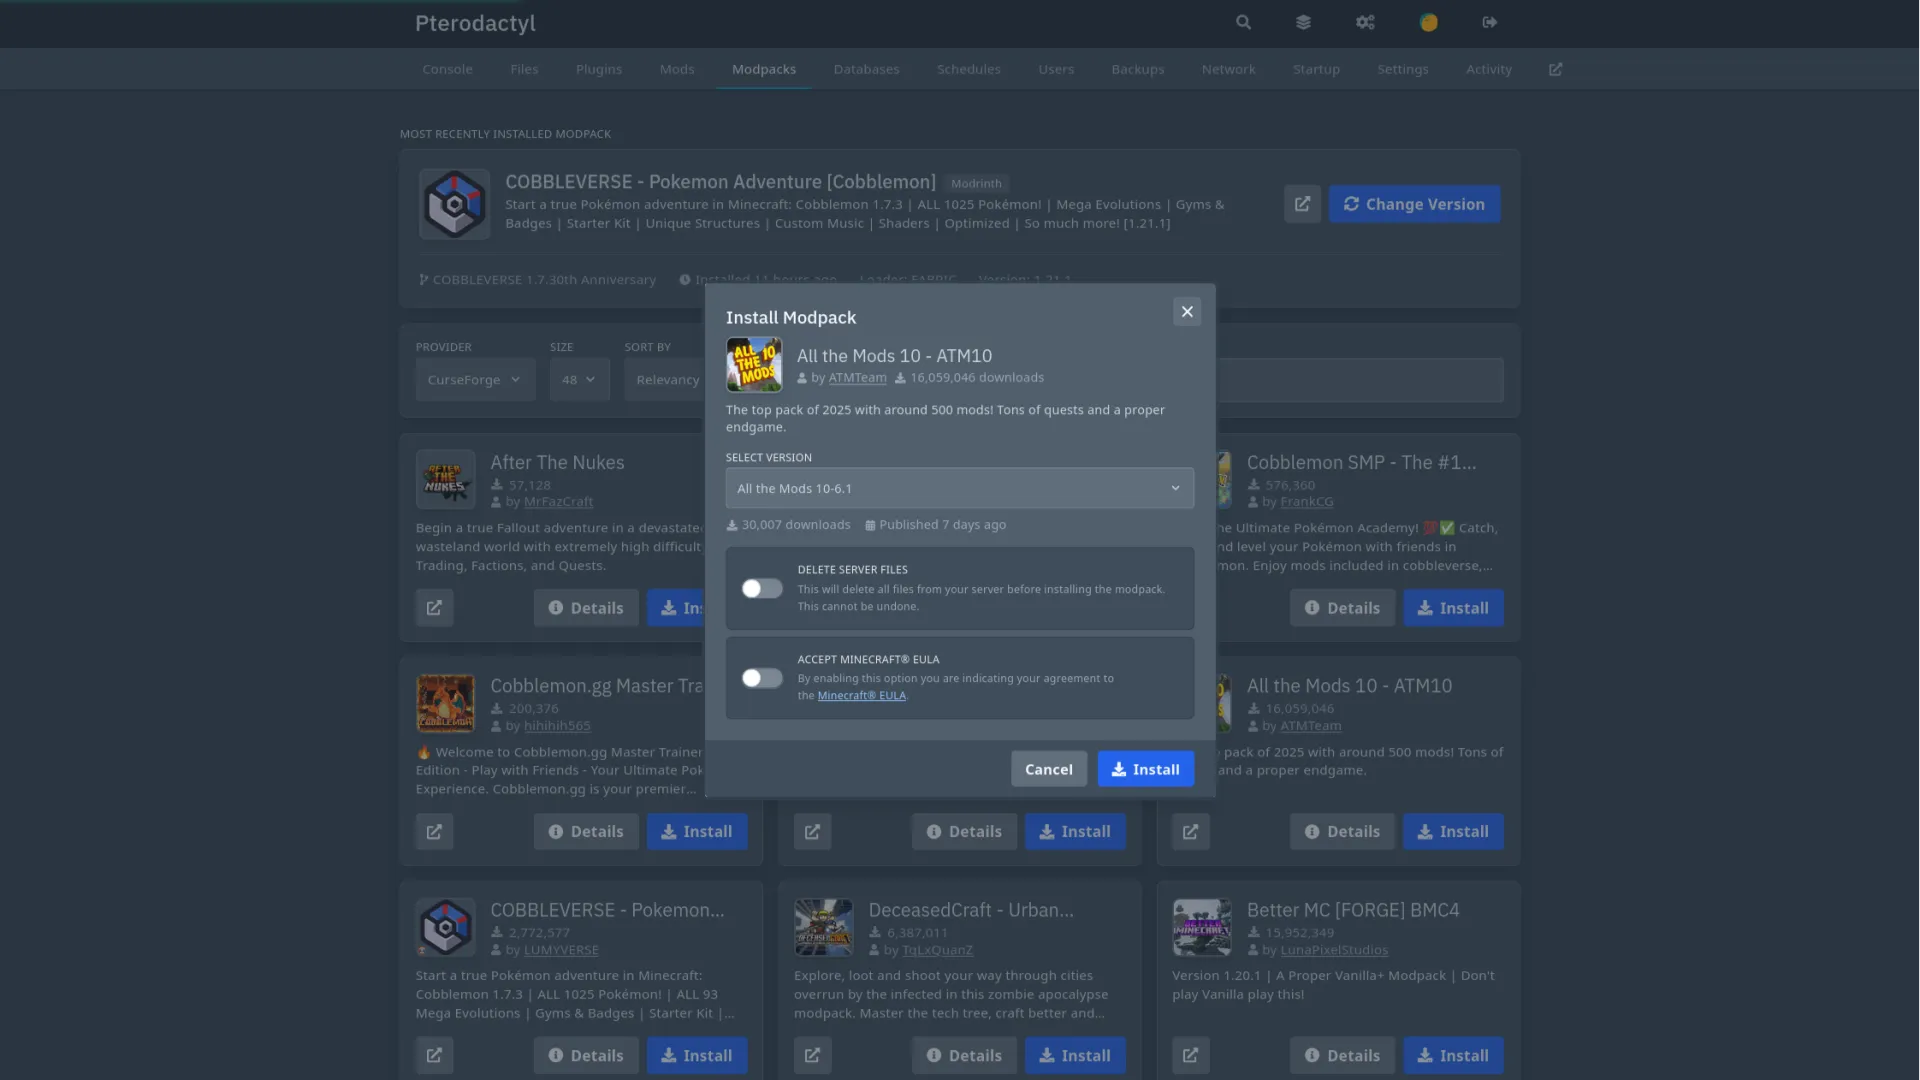Switch to the Console tab
This screenshot has height=1080, width=1920.
tap(447, 69)
